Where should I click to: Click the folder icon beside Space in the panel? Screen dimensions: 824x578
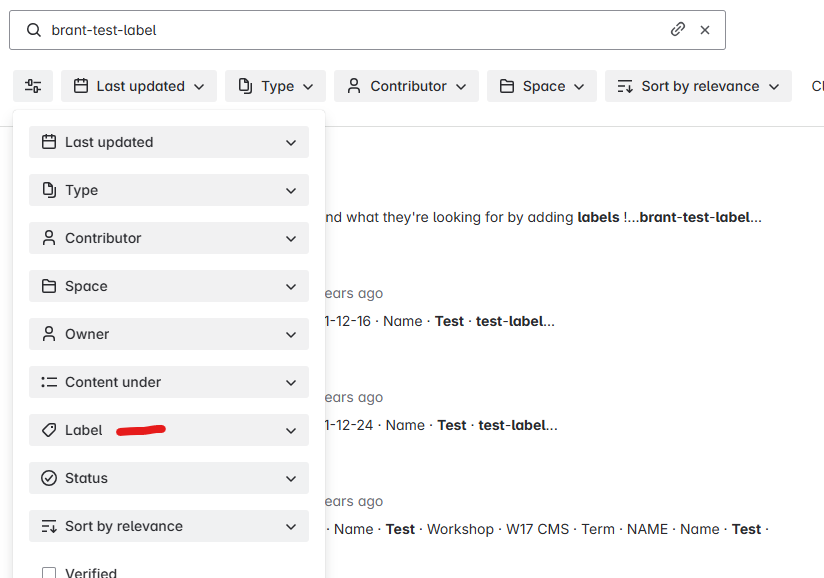click(x=48, y=286)
